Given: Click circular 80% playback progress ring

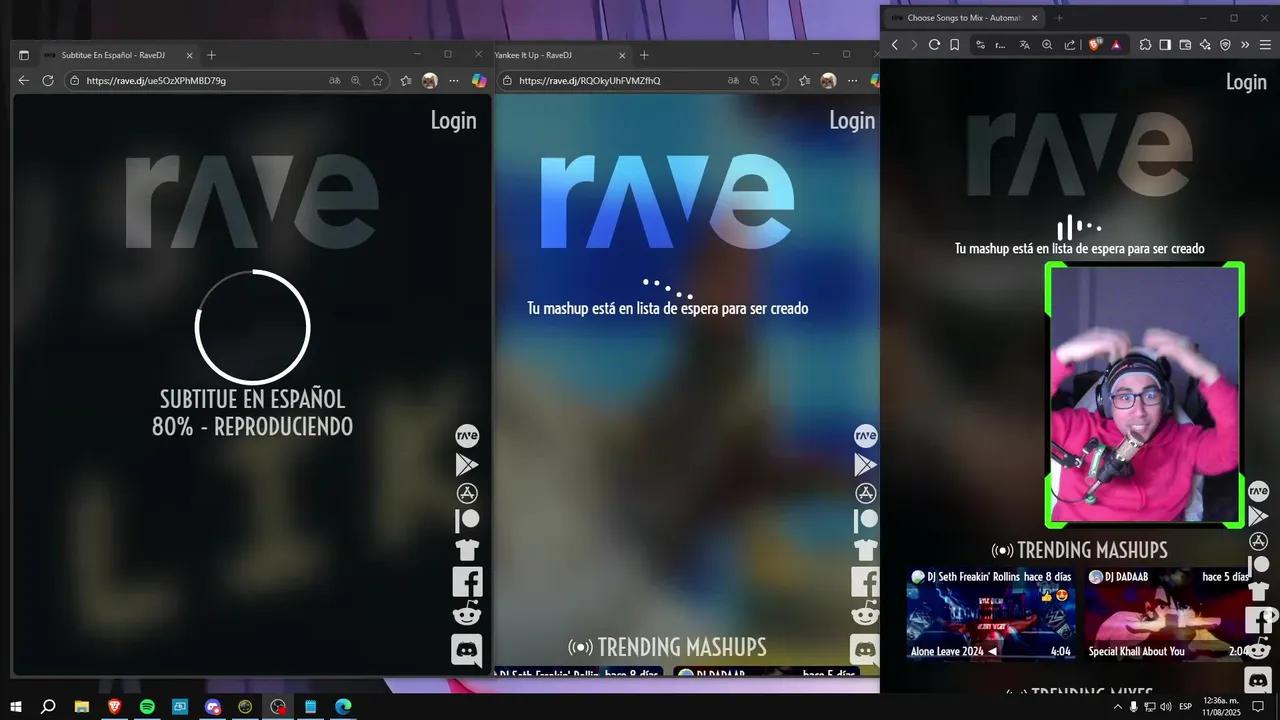Looking at the screenshot, I should [x=252, y=327].
